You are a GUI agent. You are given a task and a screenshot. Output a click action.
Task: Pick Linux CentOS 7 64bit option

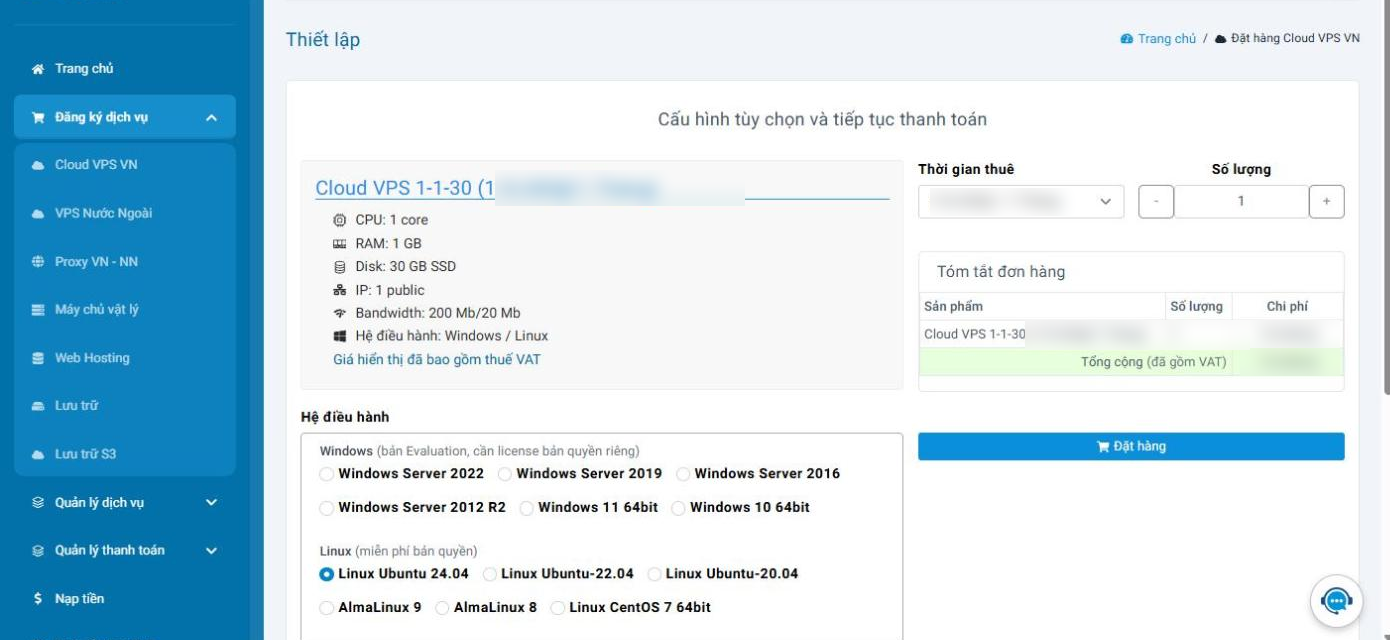pos(558,608)
